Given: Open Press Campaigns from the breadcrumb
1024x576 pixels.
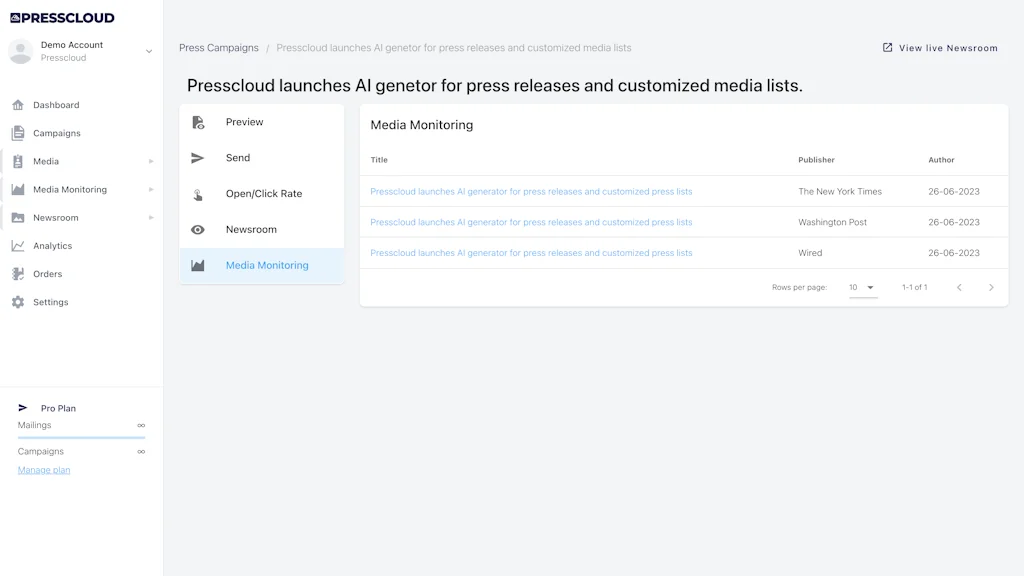Looking at the screenshot, I should point(218,47).
